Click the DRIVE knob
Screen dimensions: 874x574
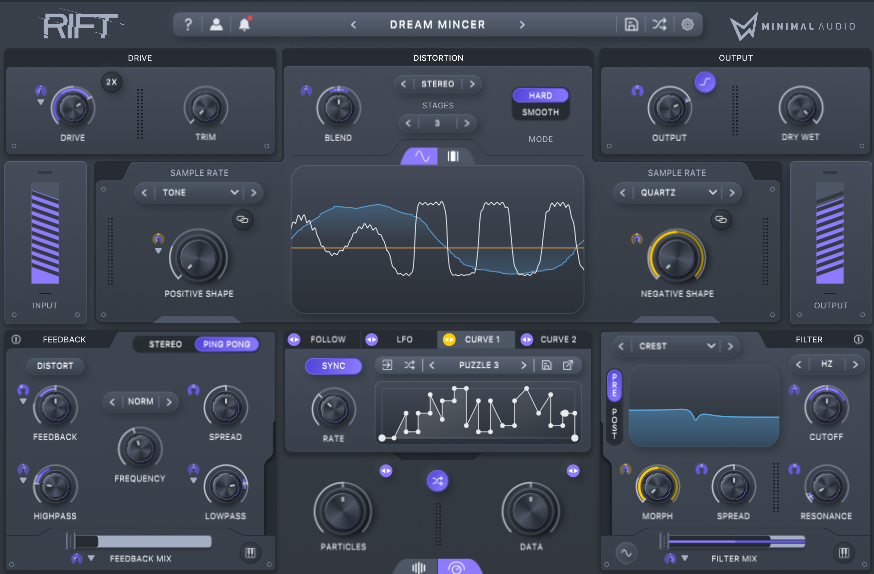[73, 108]
